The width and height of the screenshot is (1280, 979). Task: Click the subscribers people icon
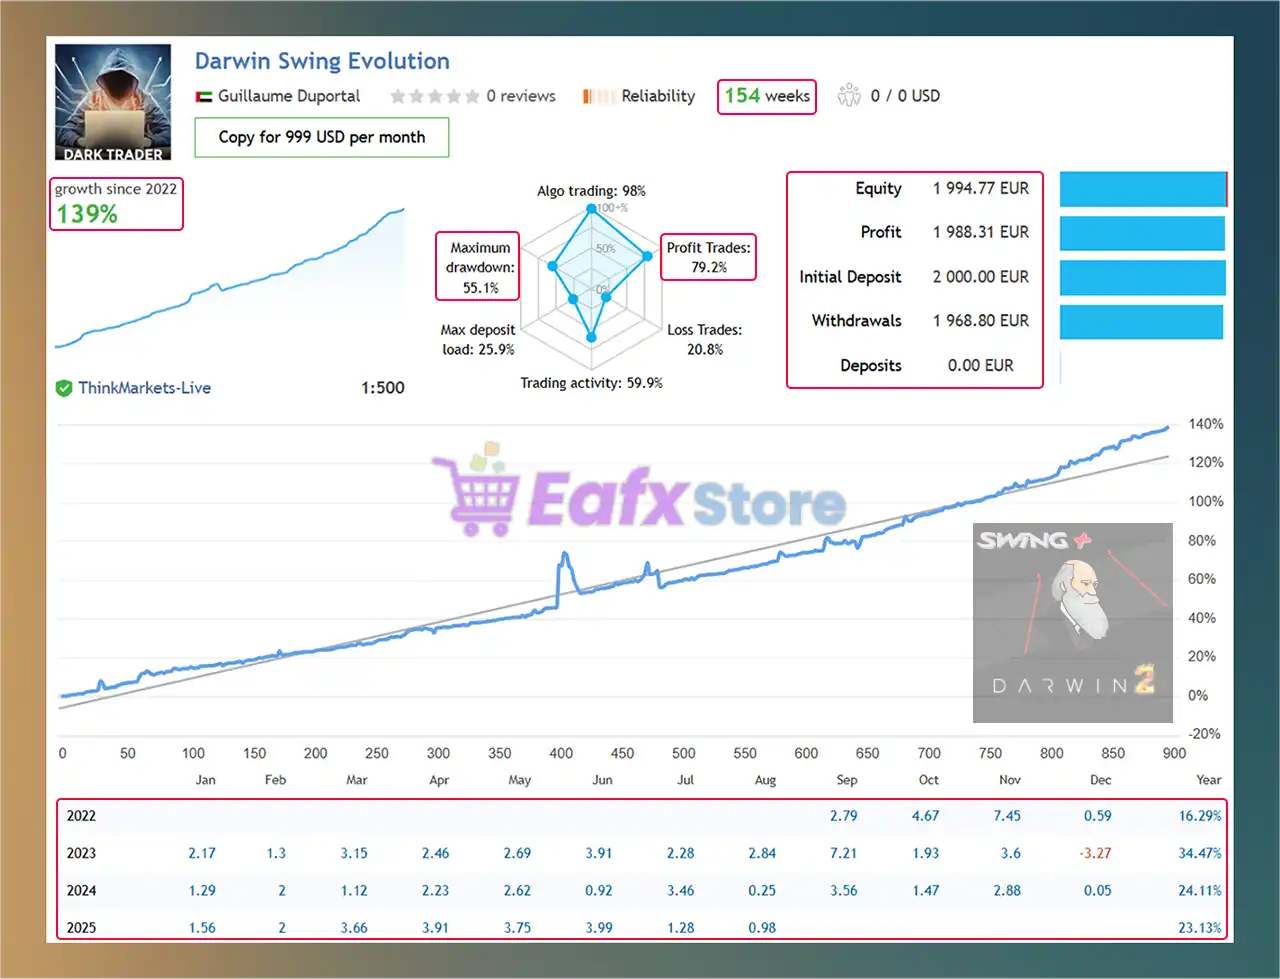coord(849,95)
